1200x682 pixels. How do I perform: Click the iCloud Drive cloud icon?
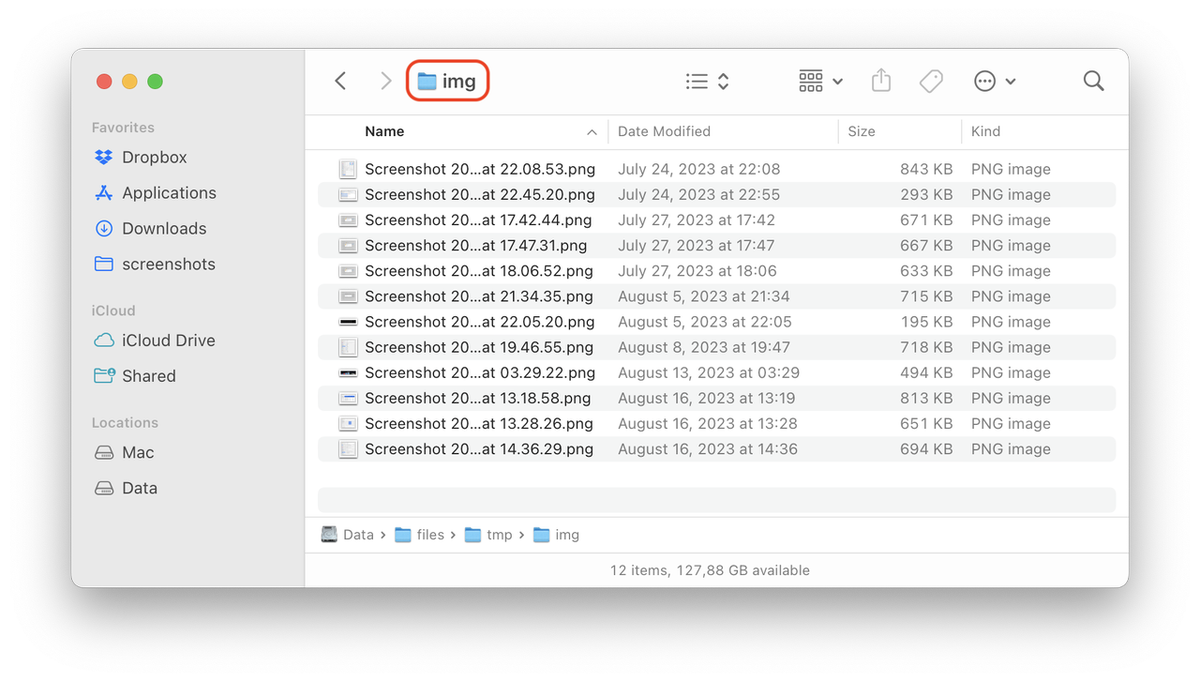tap(104, 340)
